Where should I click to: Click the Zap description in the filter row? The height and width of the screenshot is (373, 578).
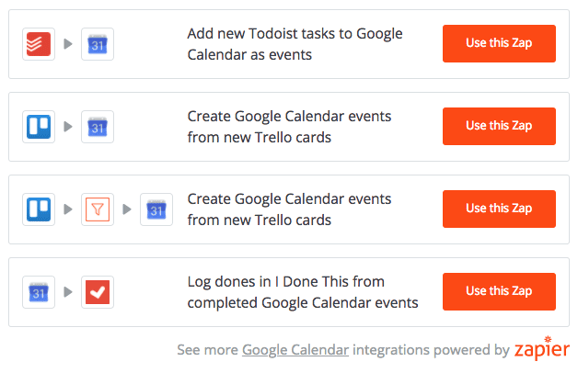(289, 209)
